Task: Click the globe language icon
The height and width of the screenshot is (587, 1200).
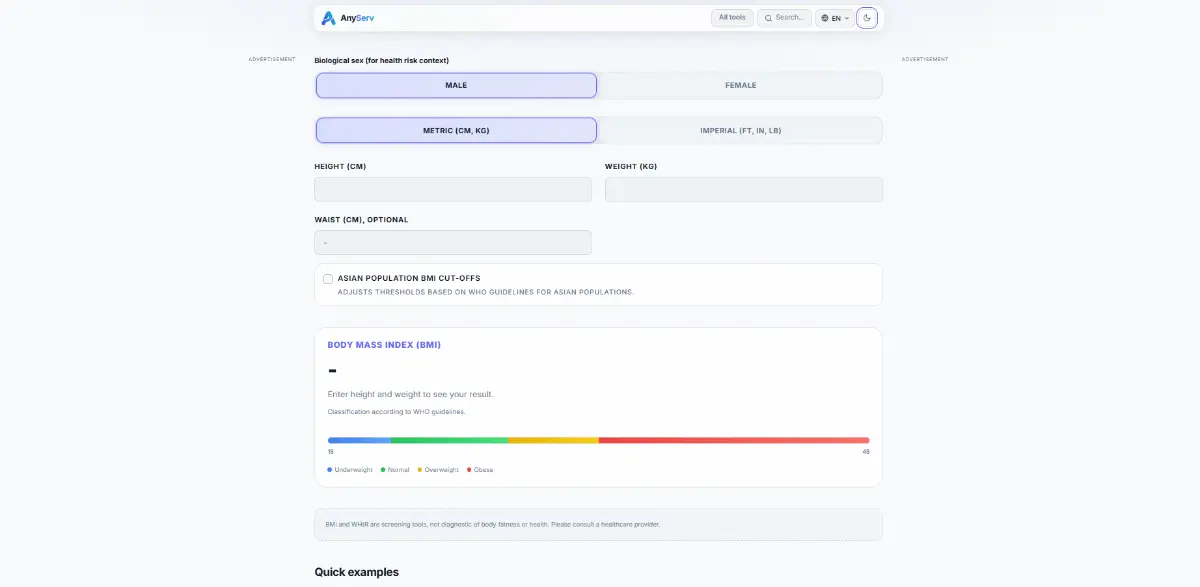Action: 825,18
